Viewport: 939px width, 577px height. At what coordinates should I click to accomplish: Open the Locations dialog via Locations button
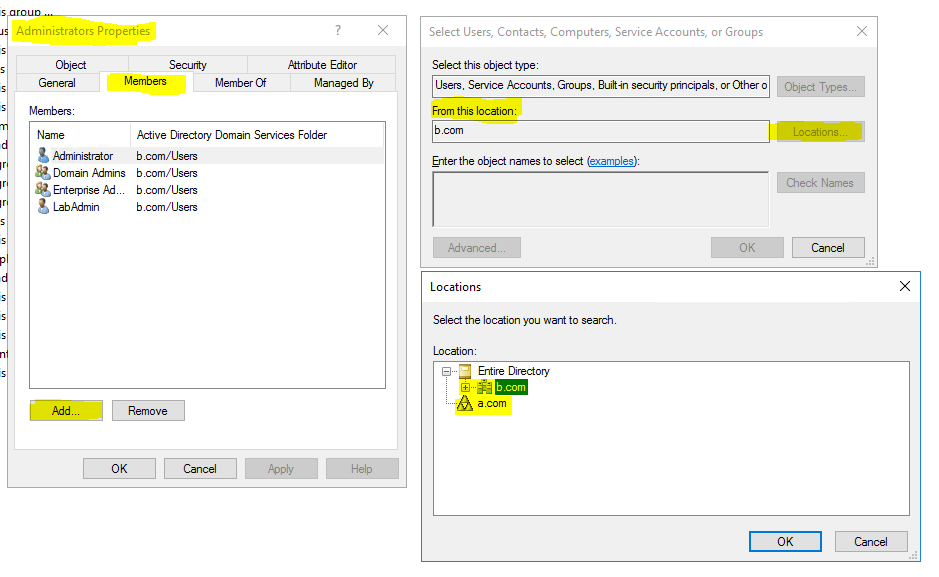[x=820, y=131]
